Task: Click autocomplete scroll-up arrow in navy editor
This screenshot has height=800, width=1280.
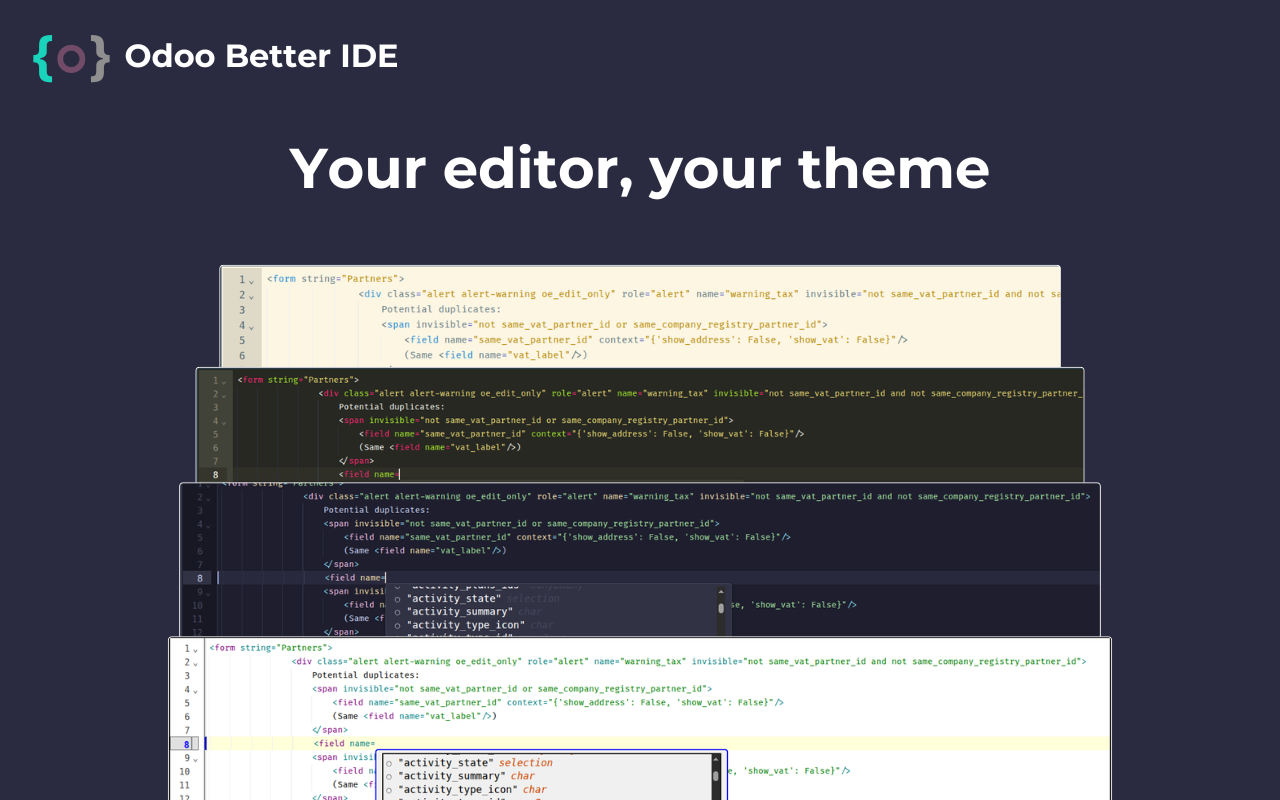Action: coord(721,592)
